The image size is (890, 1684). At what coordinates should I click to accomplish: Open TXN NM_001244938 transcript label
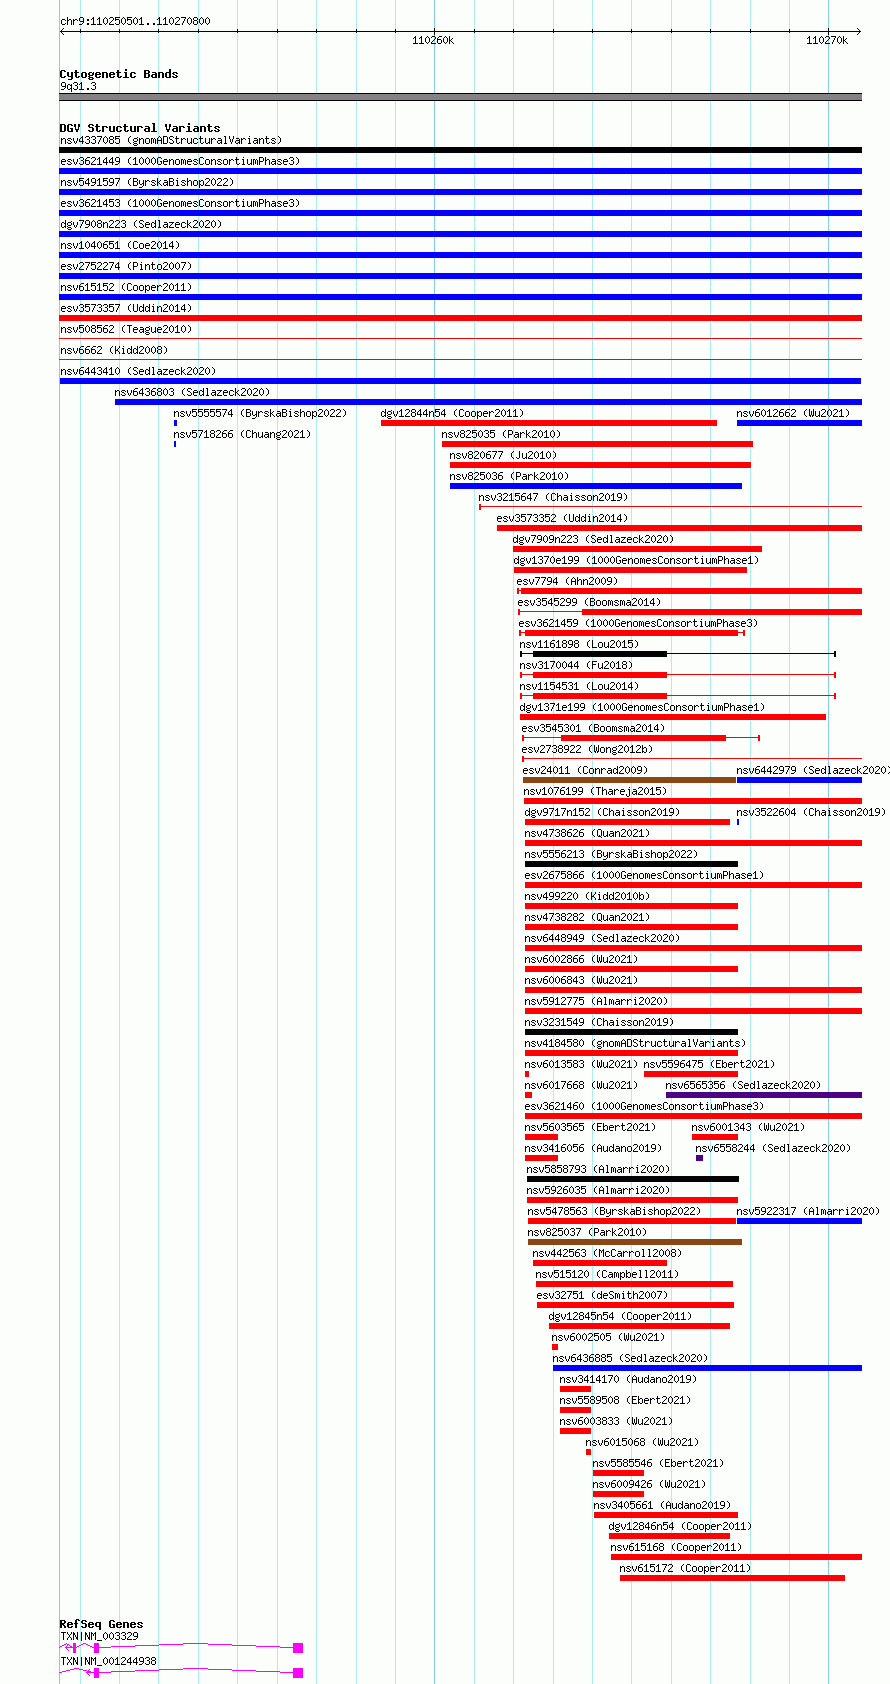(x=108, y=1661)
